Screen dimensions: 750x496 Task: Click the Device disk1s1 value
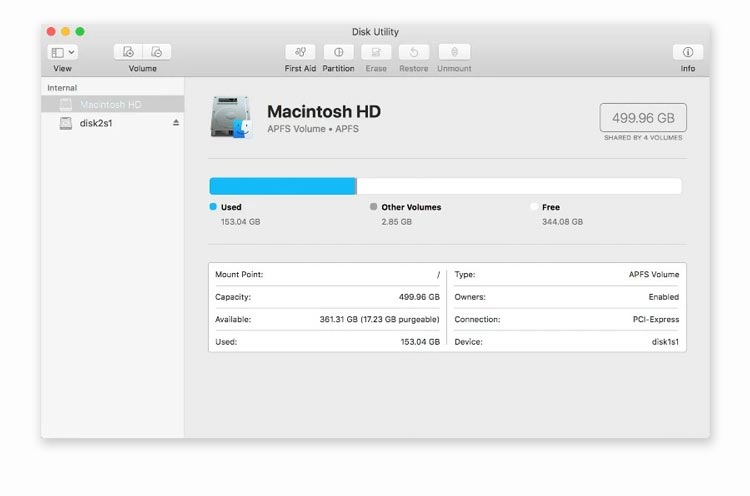[x=665, y=342]
